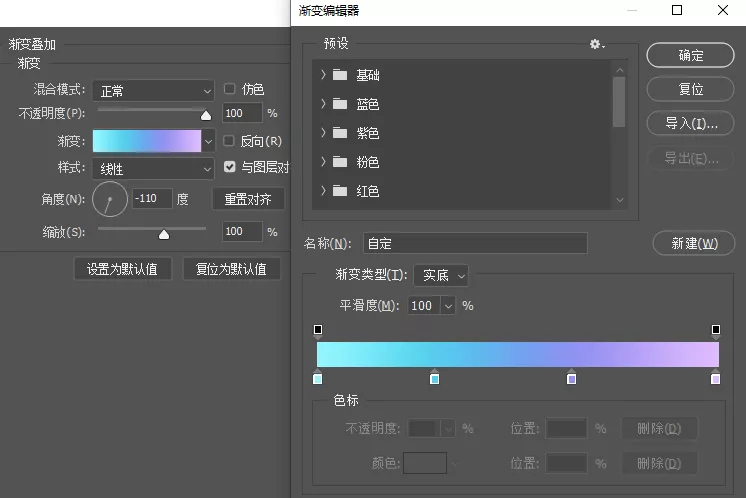Enable the 反向(R) reverse checkbox
The image size is (746, 498).
click(229, 140)
